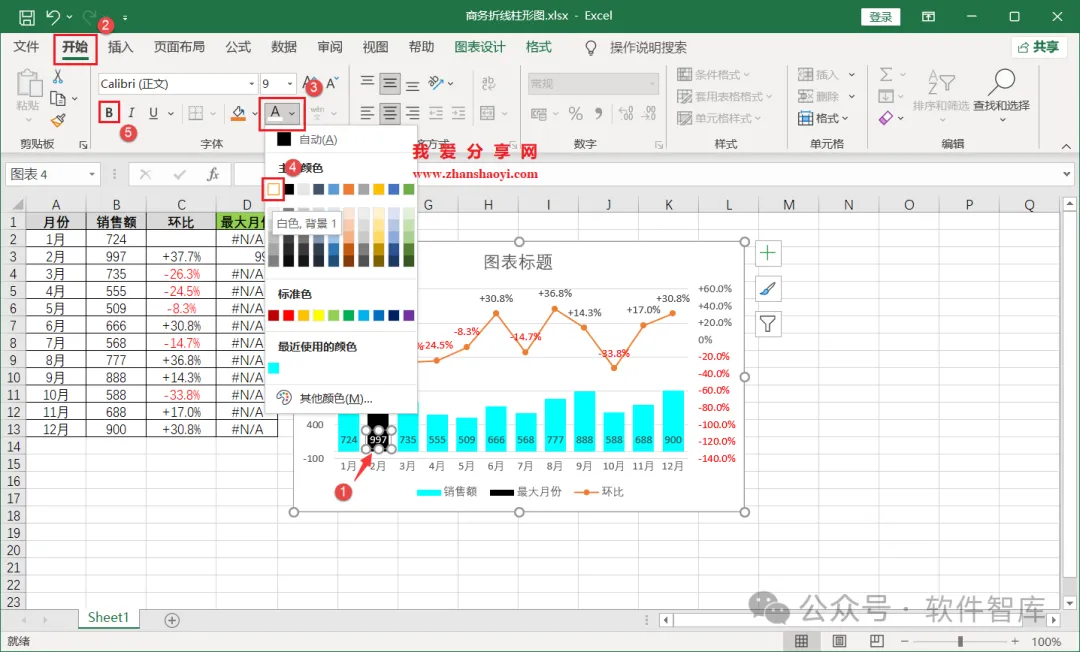The width and height of the screenshot is (1080, 652).
Task: Click the comma style icon
Action: (x=599, y=114)
